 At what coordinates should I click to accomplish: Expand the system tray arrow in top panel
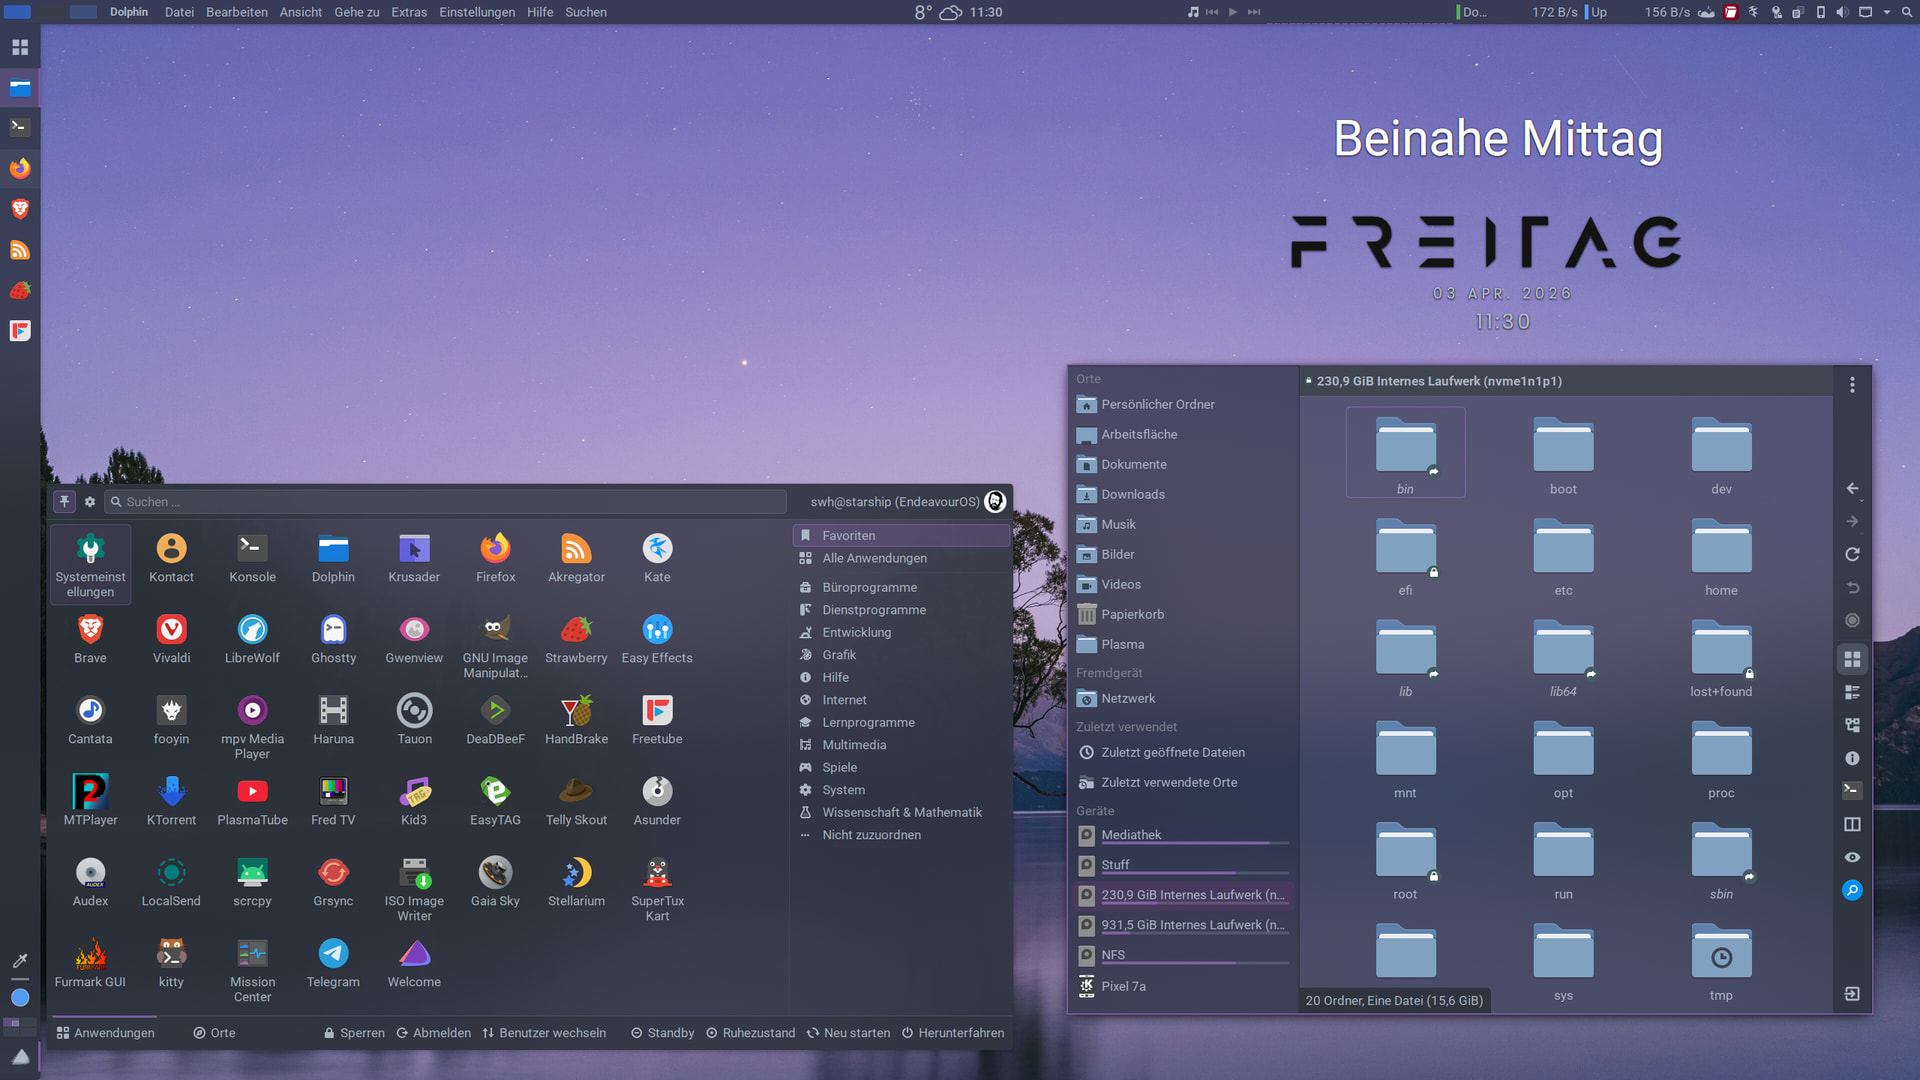pyautogui.click(x=1887, y=12)
